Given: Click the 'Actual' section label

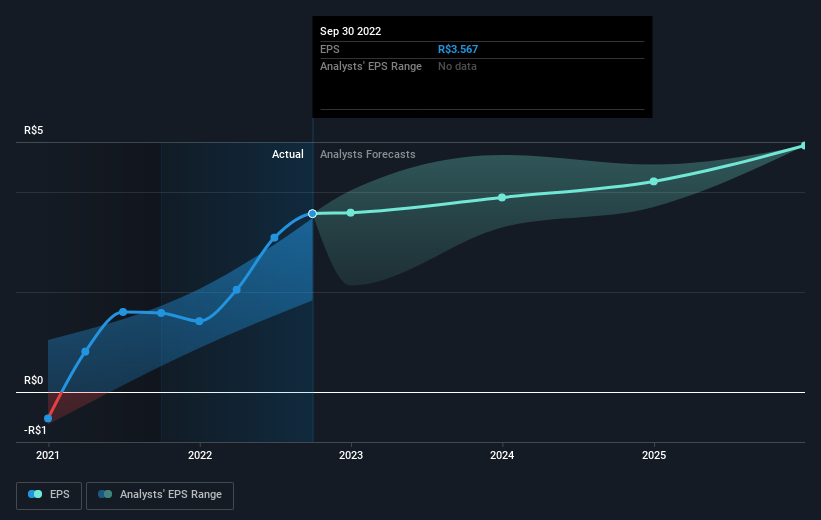Looking at the screenshot, I should (x=287, y=154).
